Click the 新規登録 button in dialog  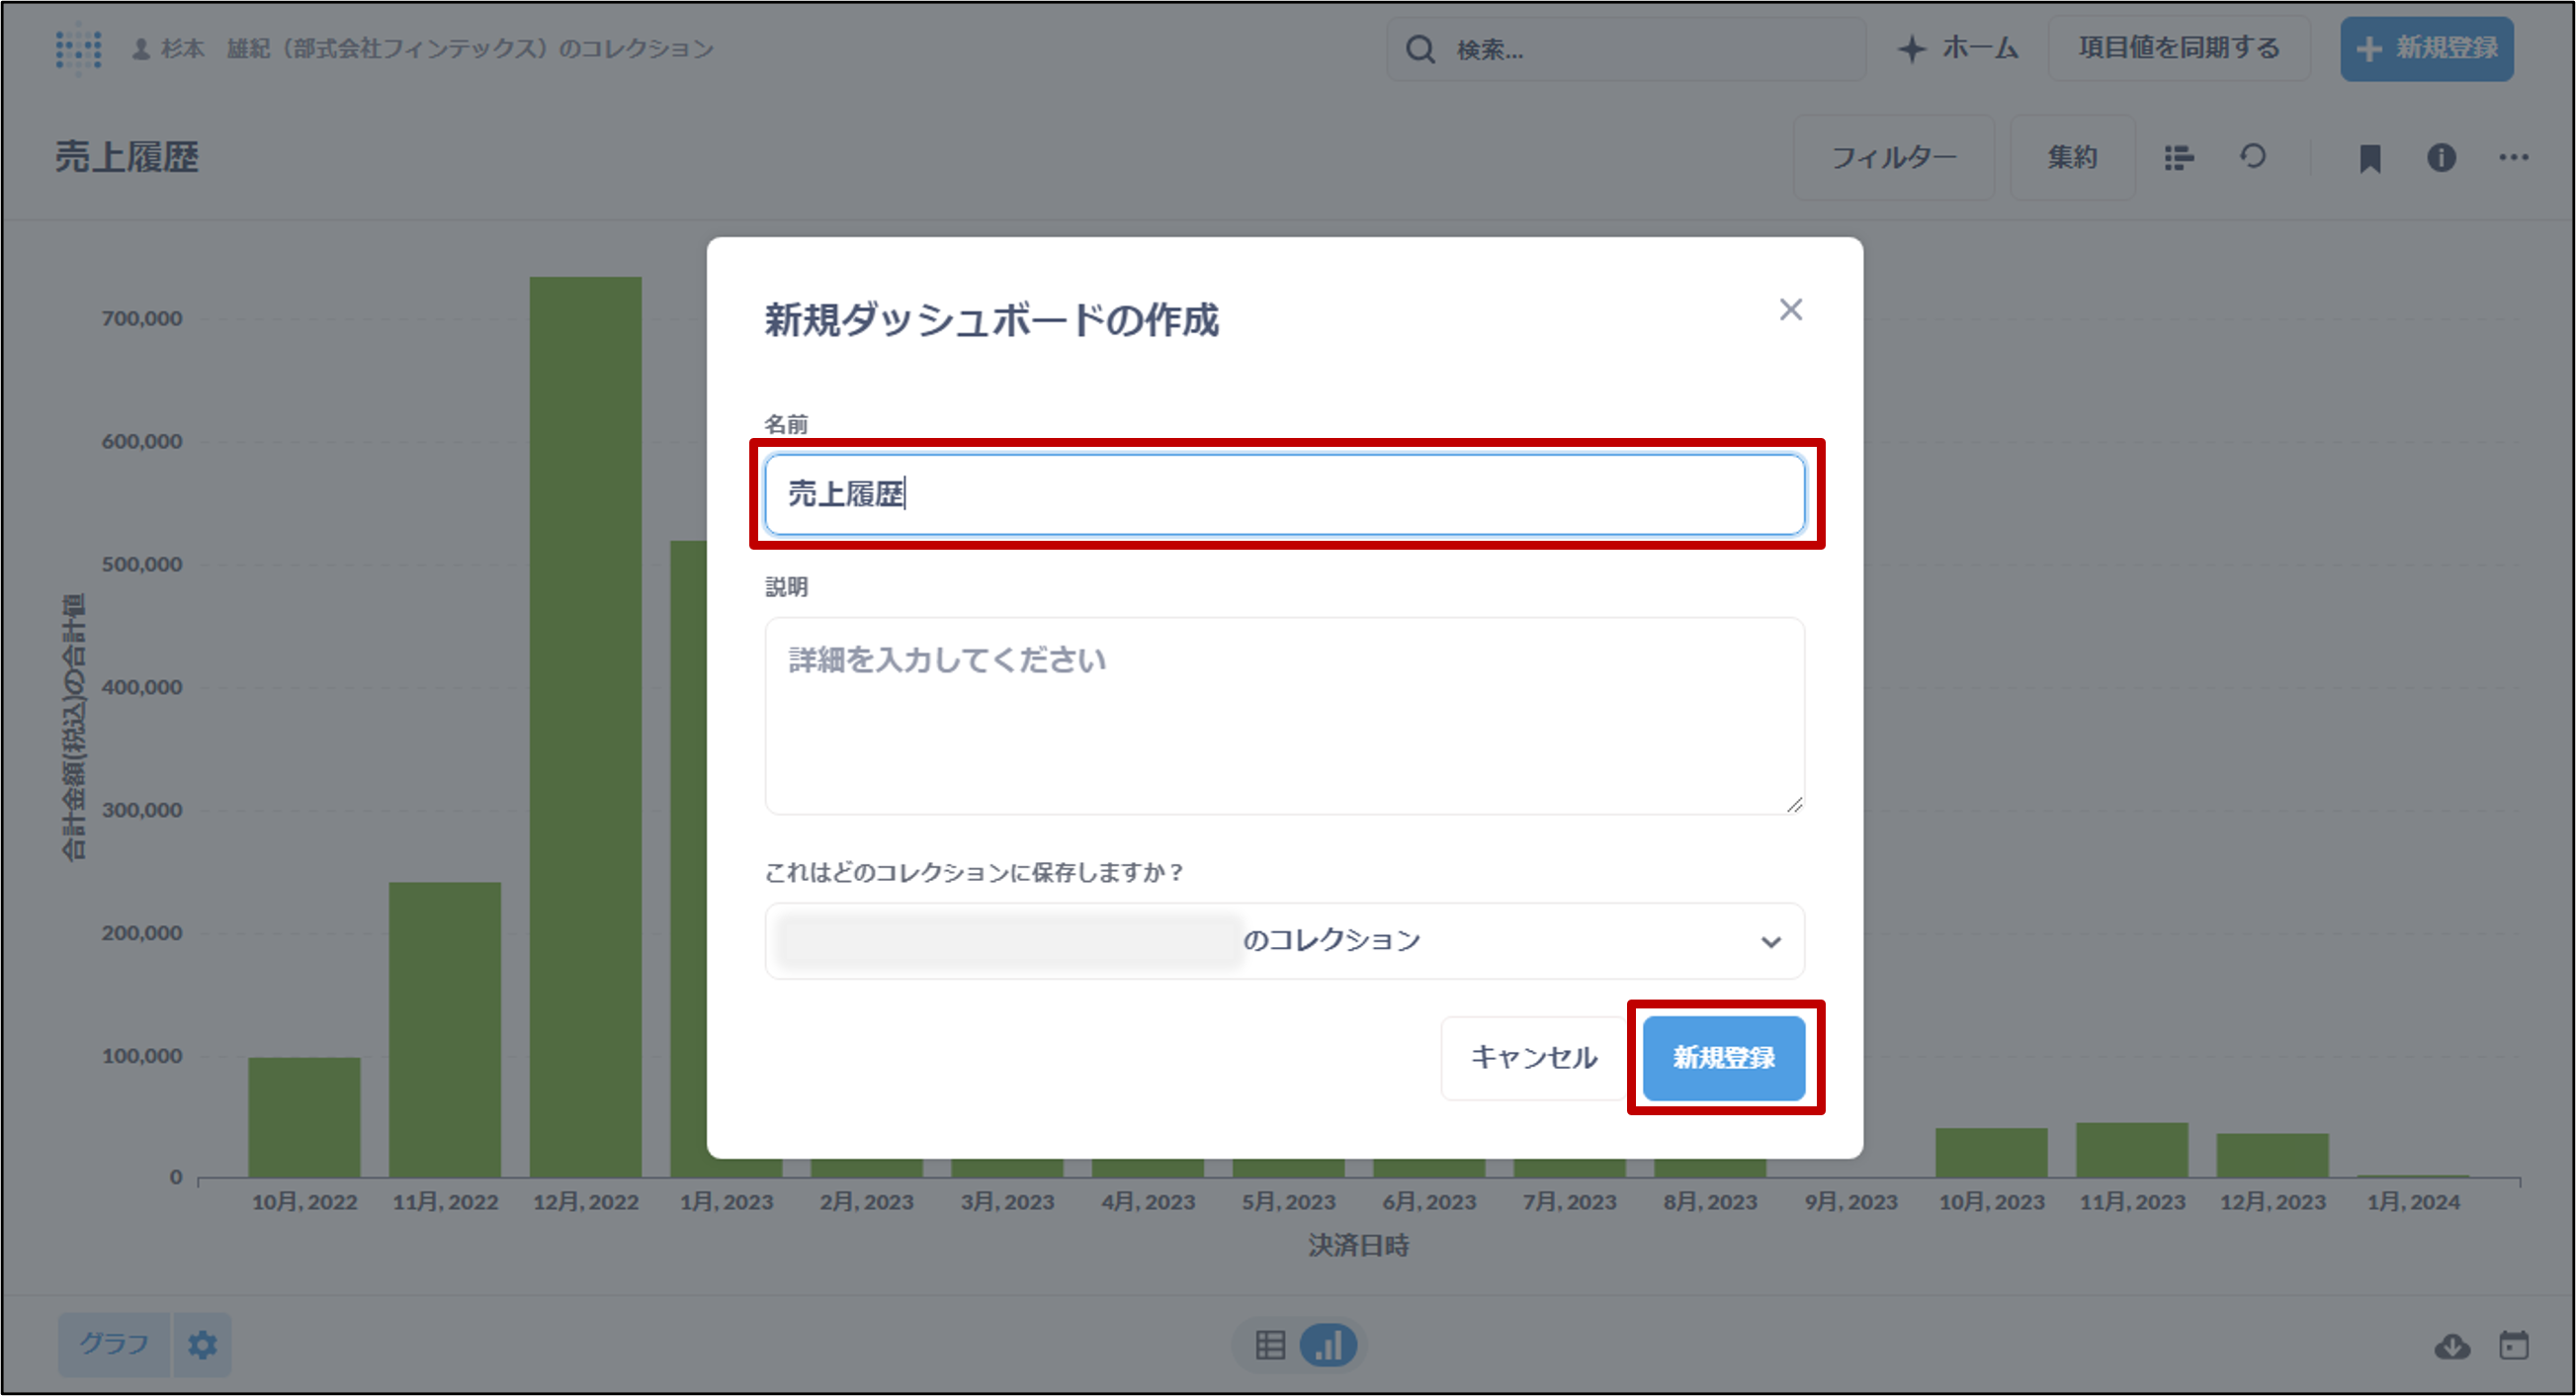[x=1723, y=1058]
